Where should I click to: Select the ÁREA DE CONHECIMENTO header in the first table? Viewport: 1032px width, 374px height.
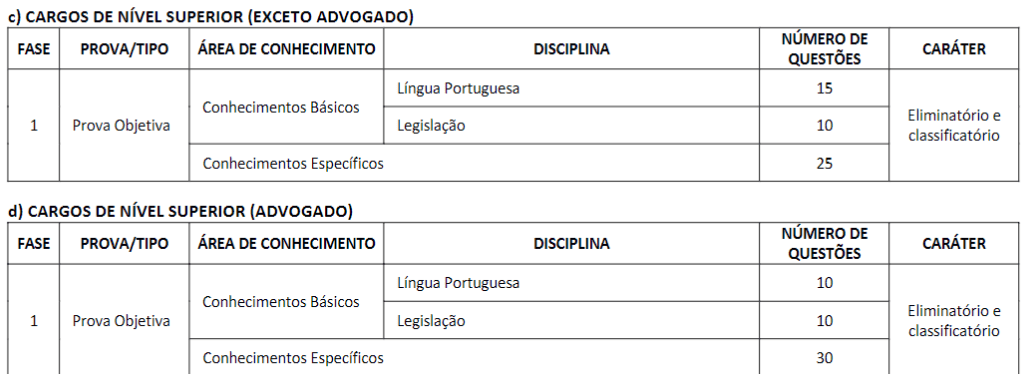coord(286,49)
